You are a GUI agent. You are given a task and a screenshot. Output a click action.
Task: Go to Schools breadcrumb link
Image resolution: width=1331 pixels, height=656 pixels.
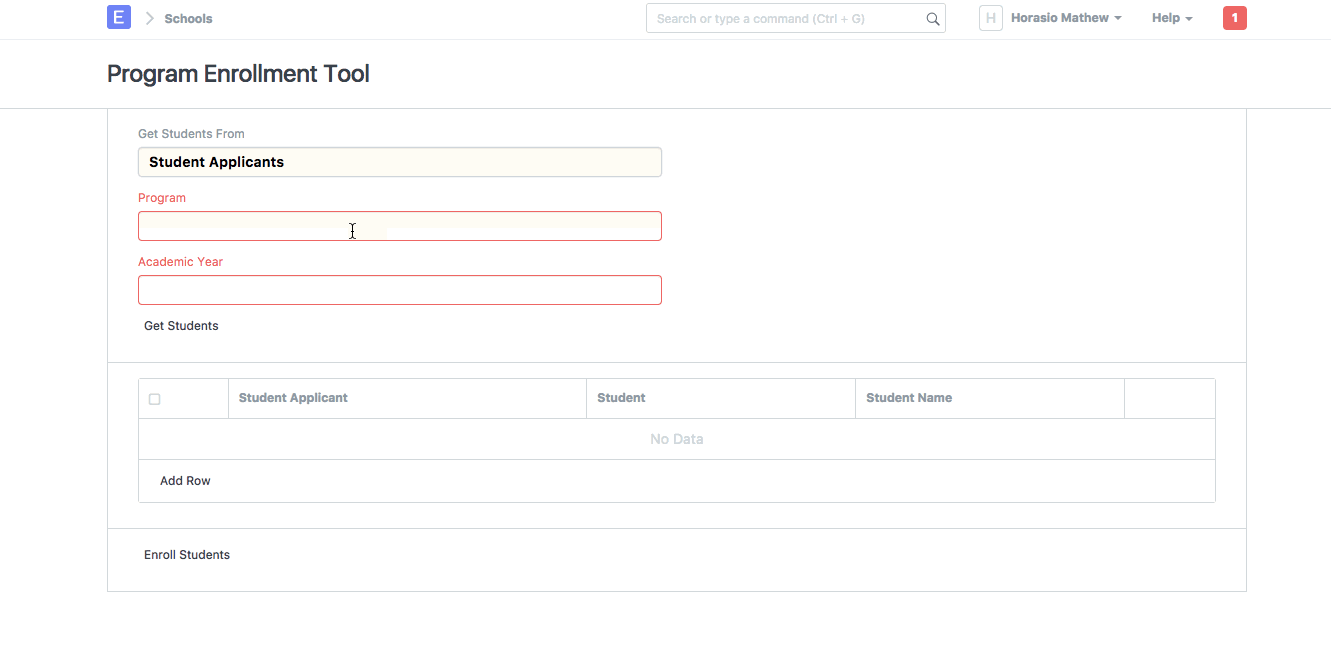click(x=188, y=19)
